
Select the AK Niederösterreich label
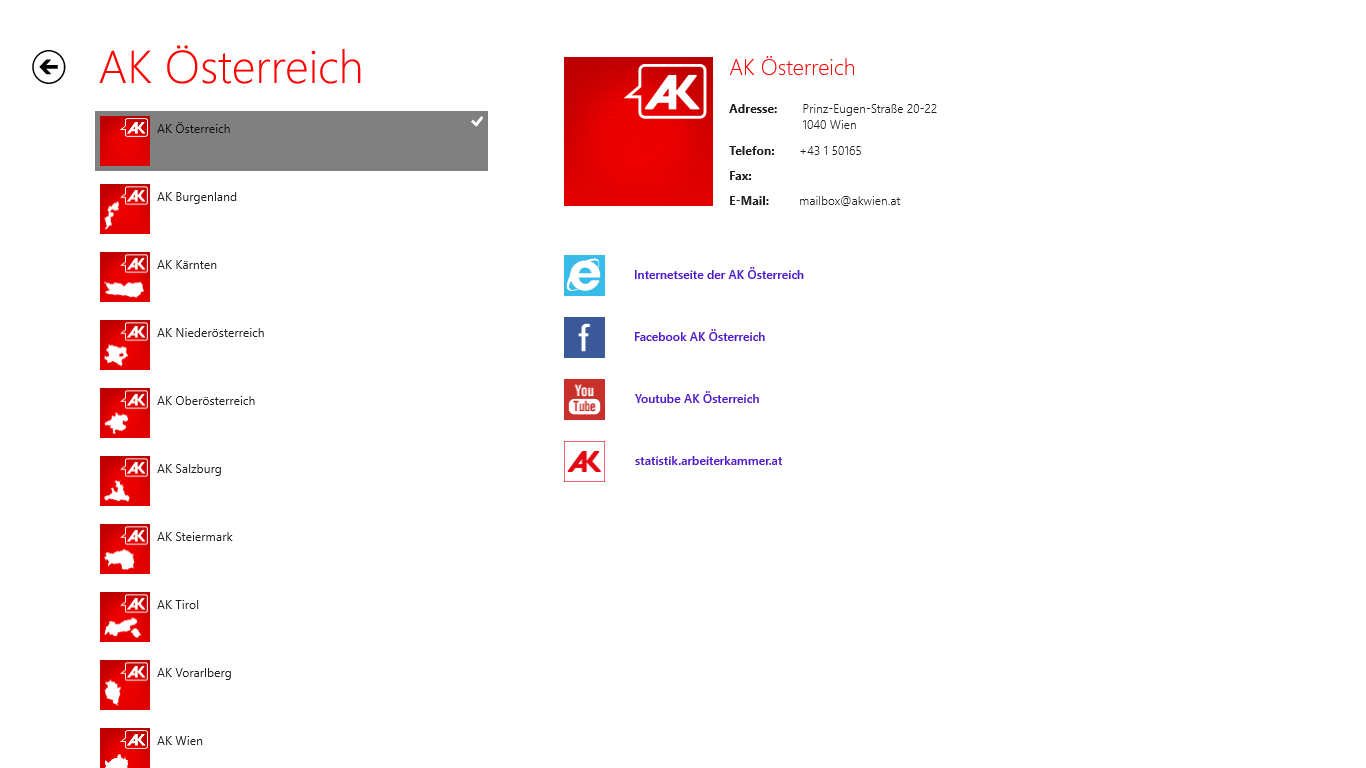click(x=211, y=333)
